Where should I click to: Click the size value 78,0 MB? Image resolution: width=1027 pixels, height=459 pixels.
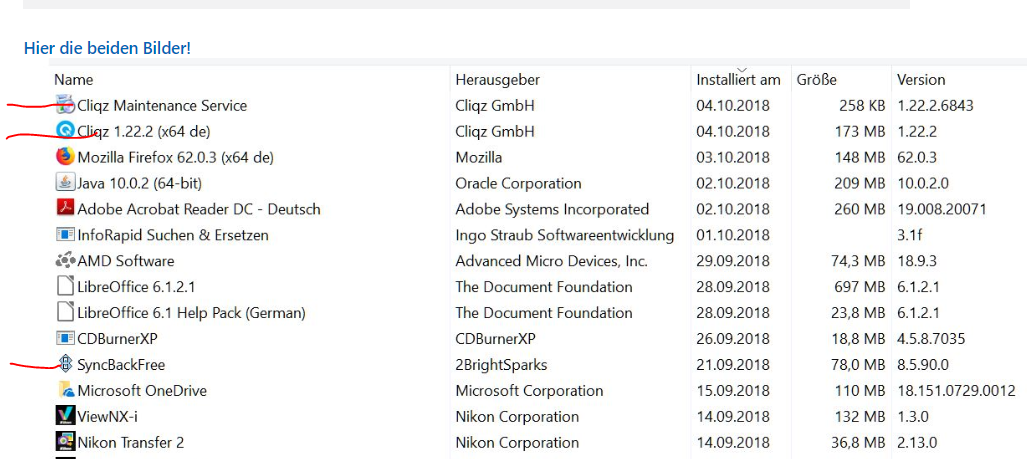(x=859, y=365)
